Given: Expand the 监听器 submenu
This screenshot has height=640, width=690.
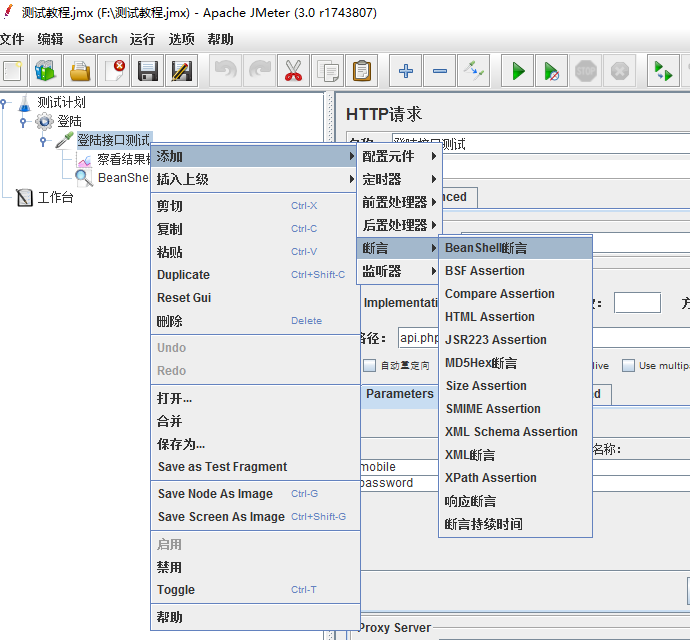Looking at the screenshot, I should [x=399, y=271].
